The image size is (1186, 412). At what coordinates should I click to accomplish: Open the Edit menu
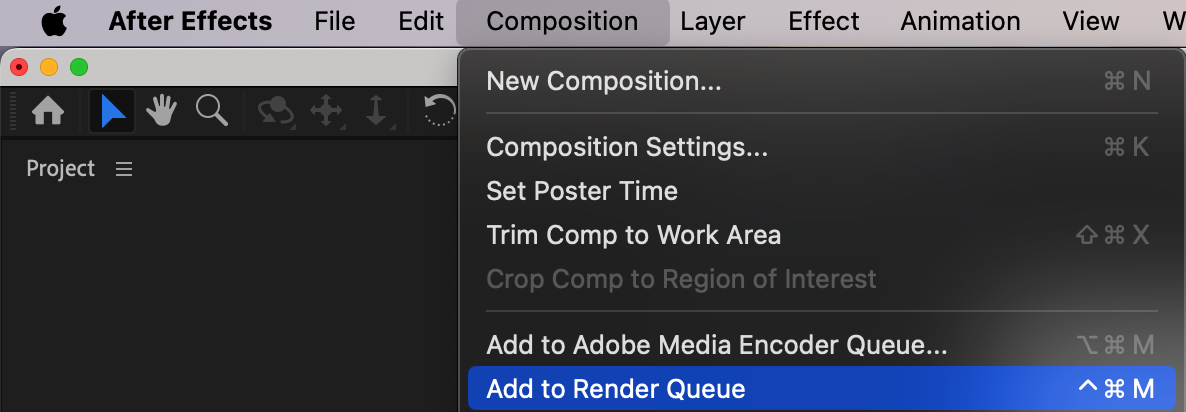pos(421,21)
